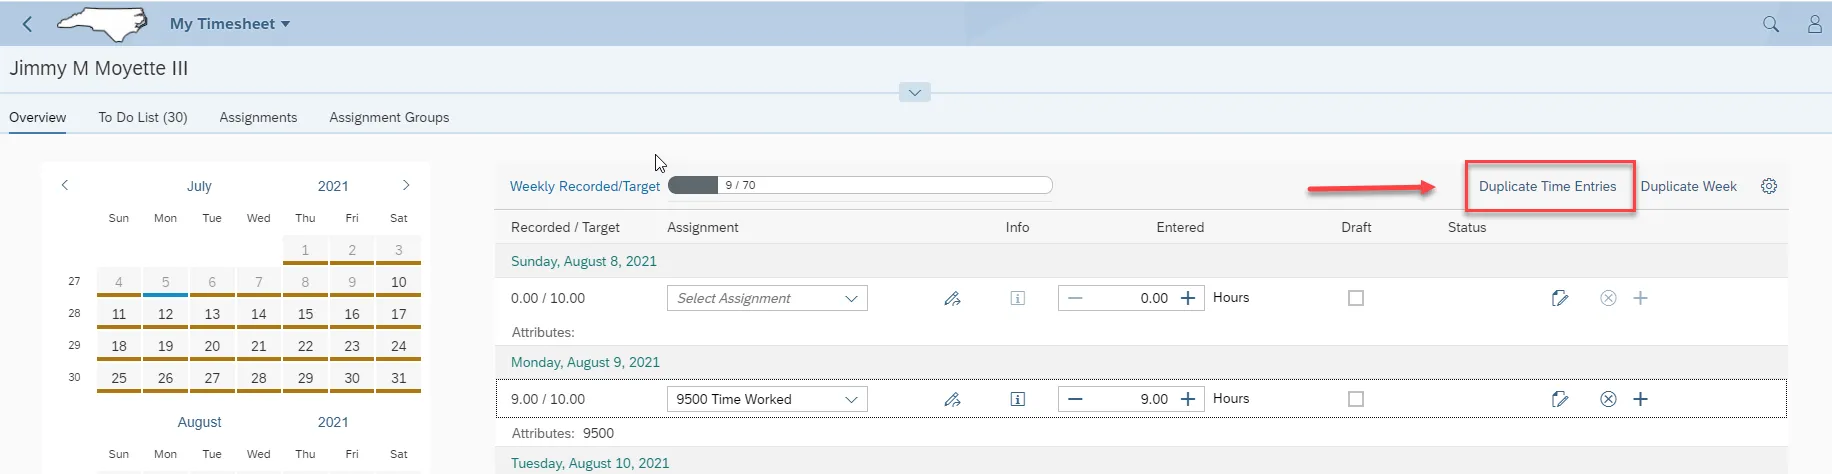Click the pencil edit icon on Sunday's row
This screenshot has height=474, width=1832.
952,298
